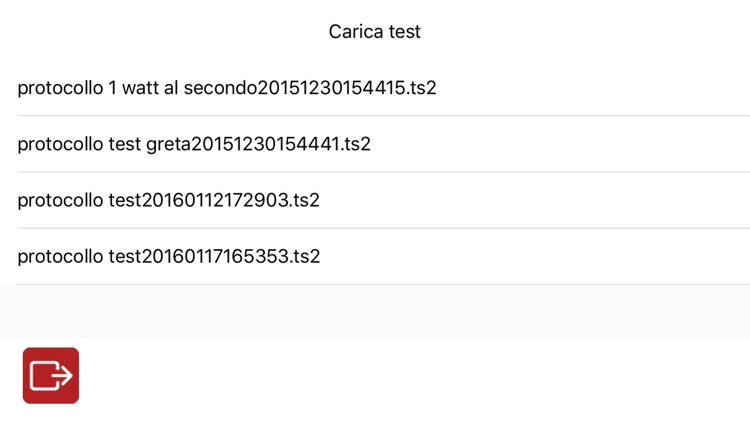Close the test list using the exit icon
The image size is (750, 422).
51,375
